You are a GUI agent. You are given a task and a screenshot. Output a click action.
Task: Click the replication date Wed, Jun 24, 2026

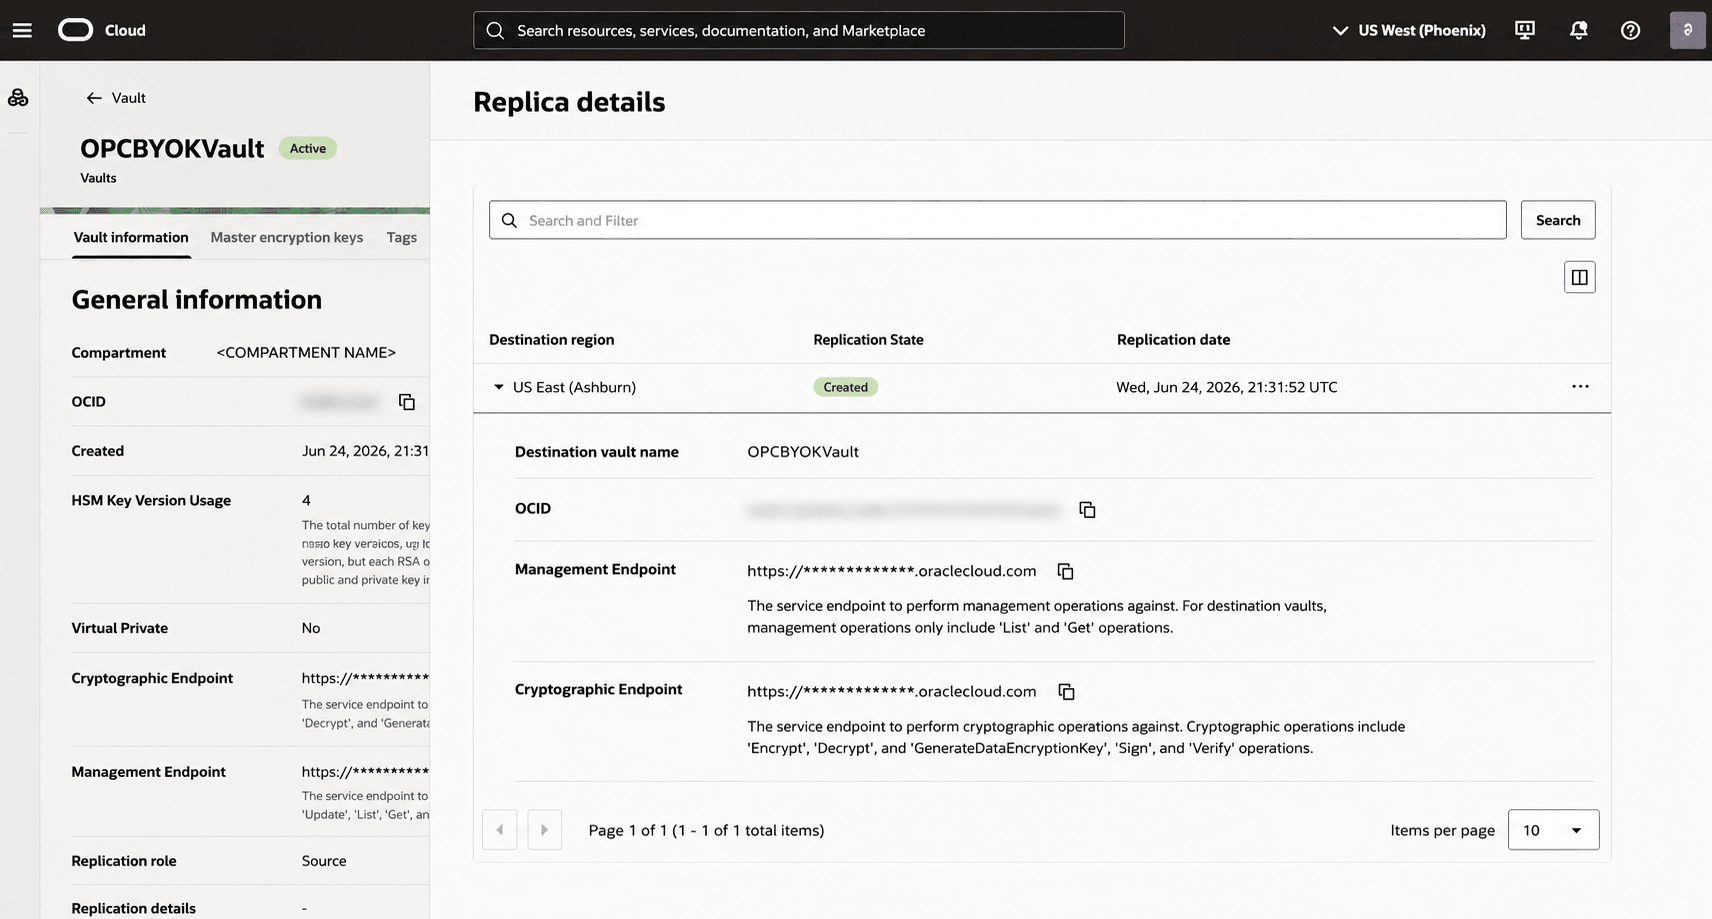[x=1227, y=387]
